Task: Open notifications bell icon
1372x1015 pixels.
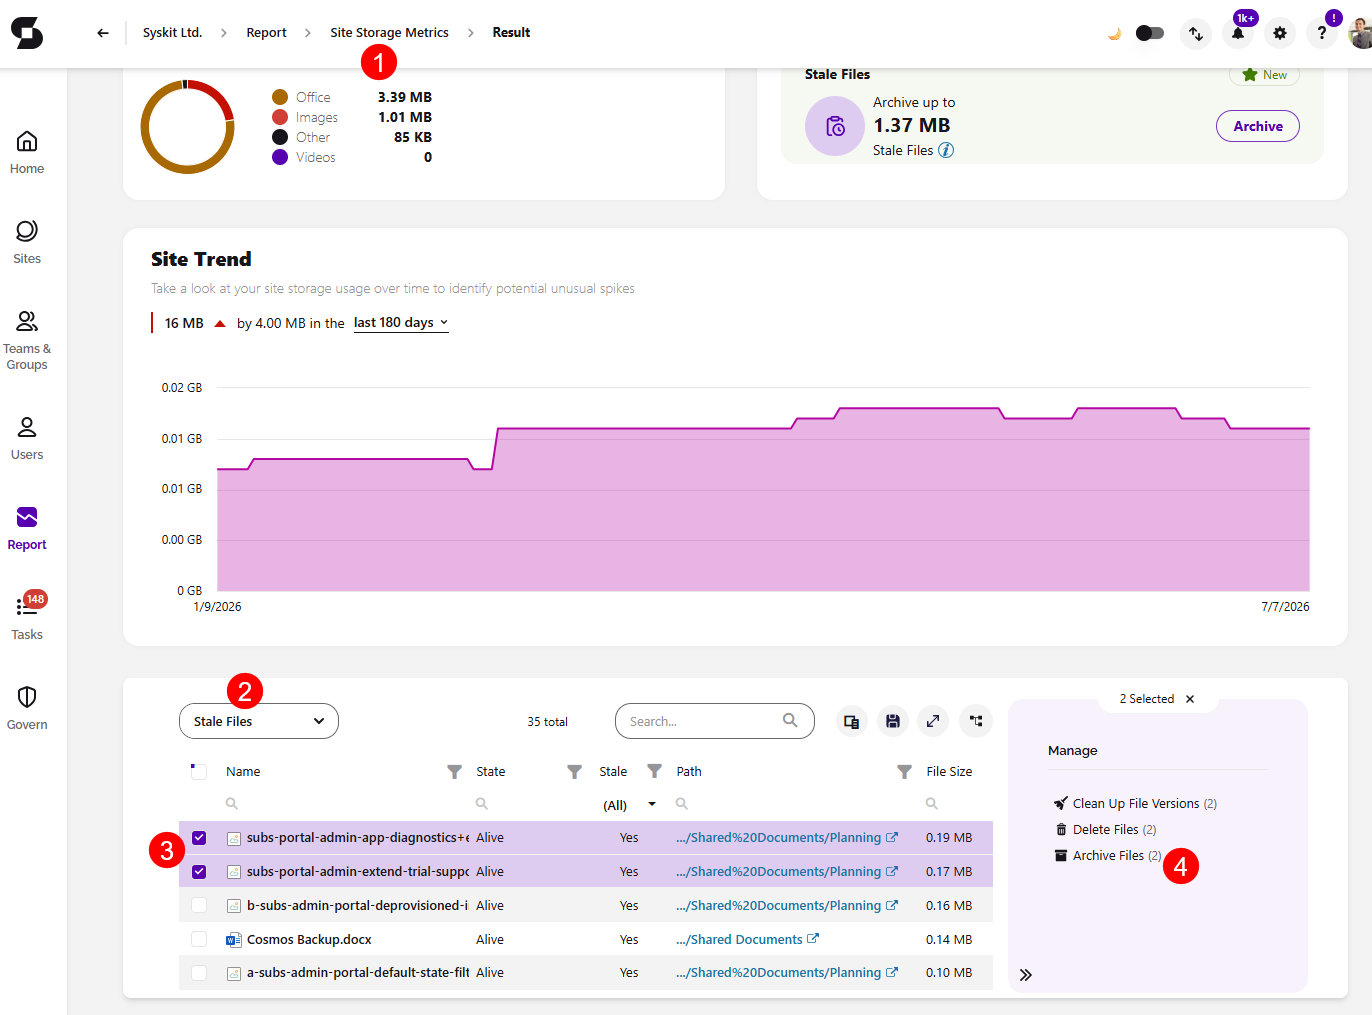Action: pos(1238,33)
